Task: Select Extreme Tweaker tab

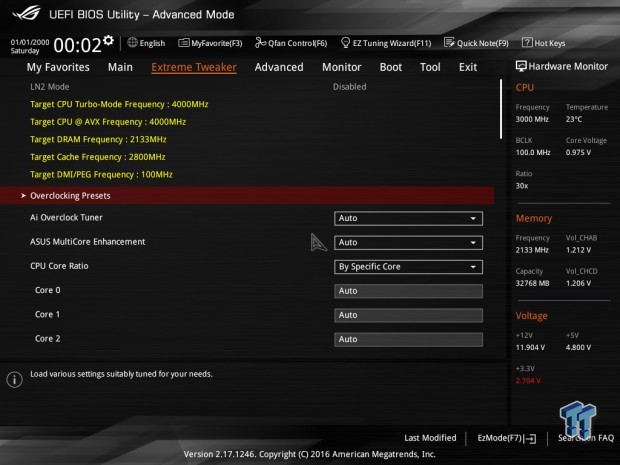Action: [x=194, y=67]
